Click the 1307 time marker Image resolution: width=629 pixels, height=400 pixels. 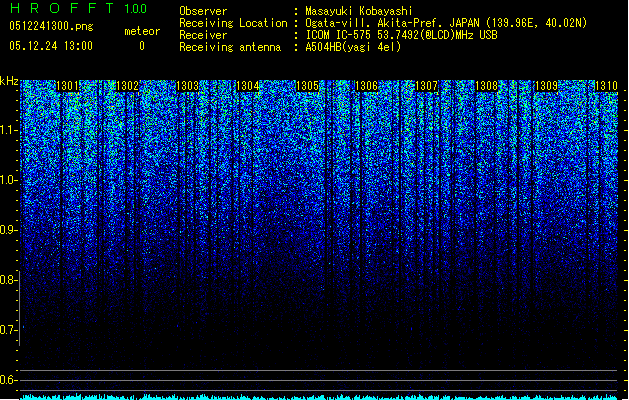click(x=426, y=86)
